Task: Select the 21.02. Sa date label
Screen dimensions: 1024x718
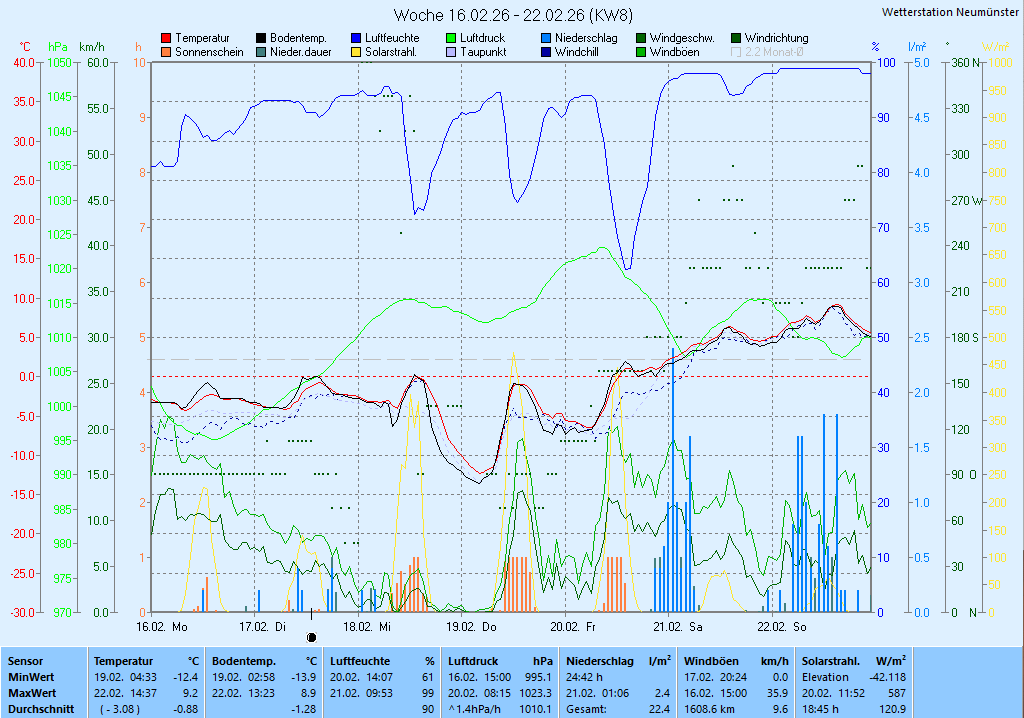Action: (677, 627)
